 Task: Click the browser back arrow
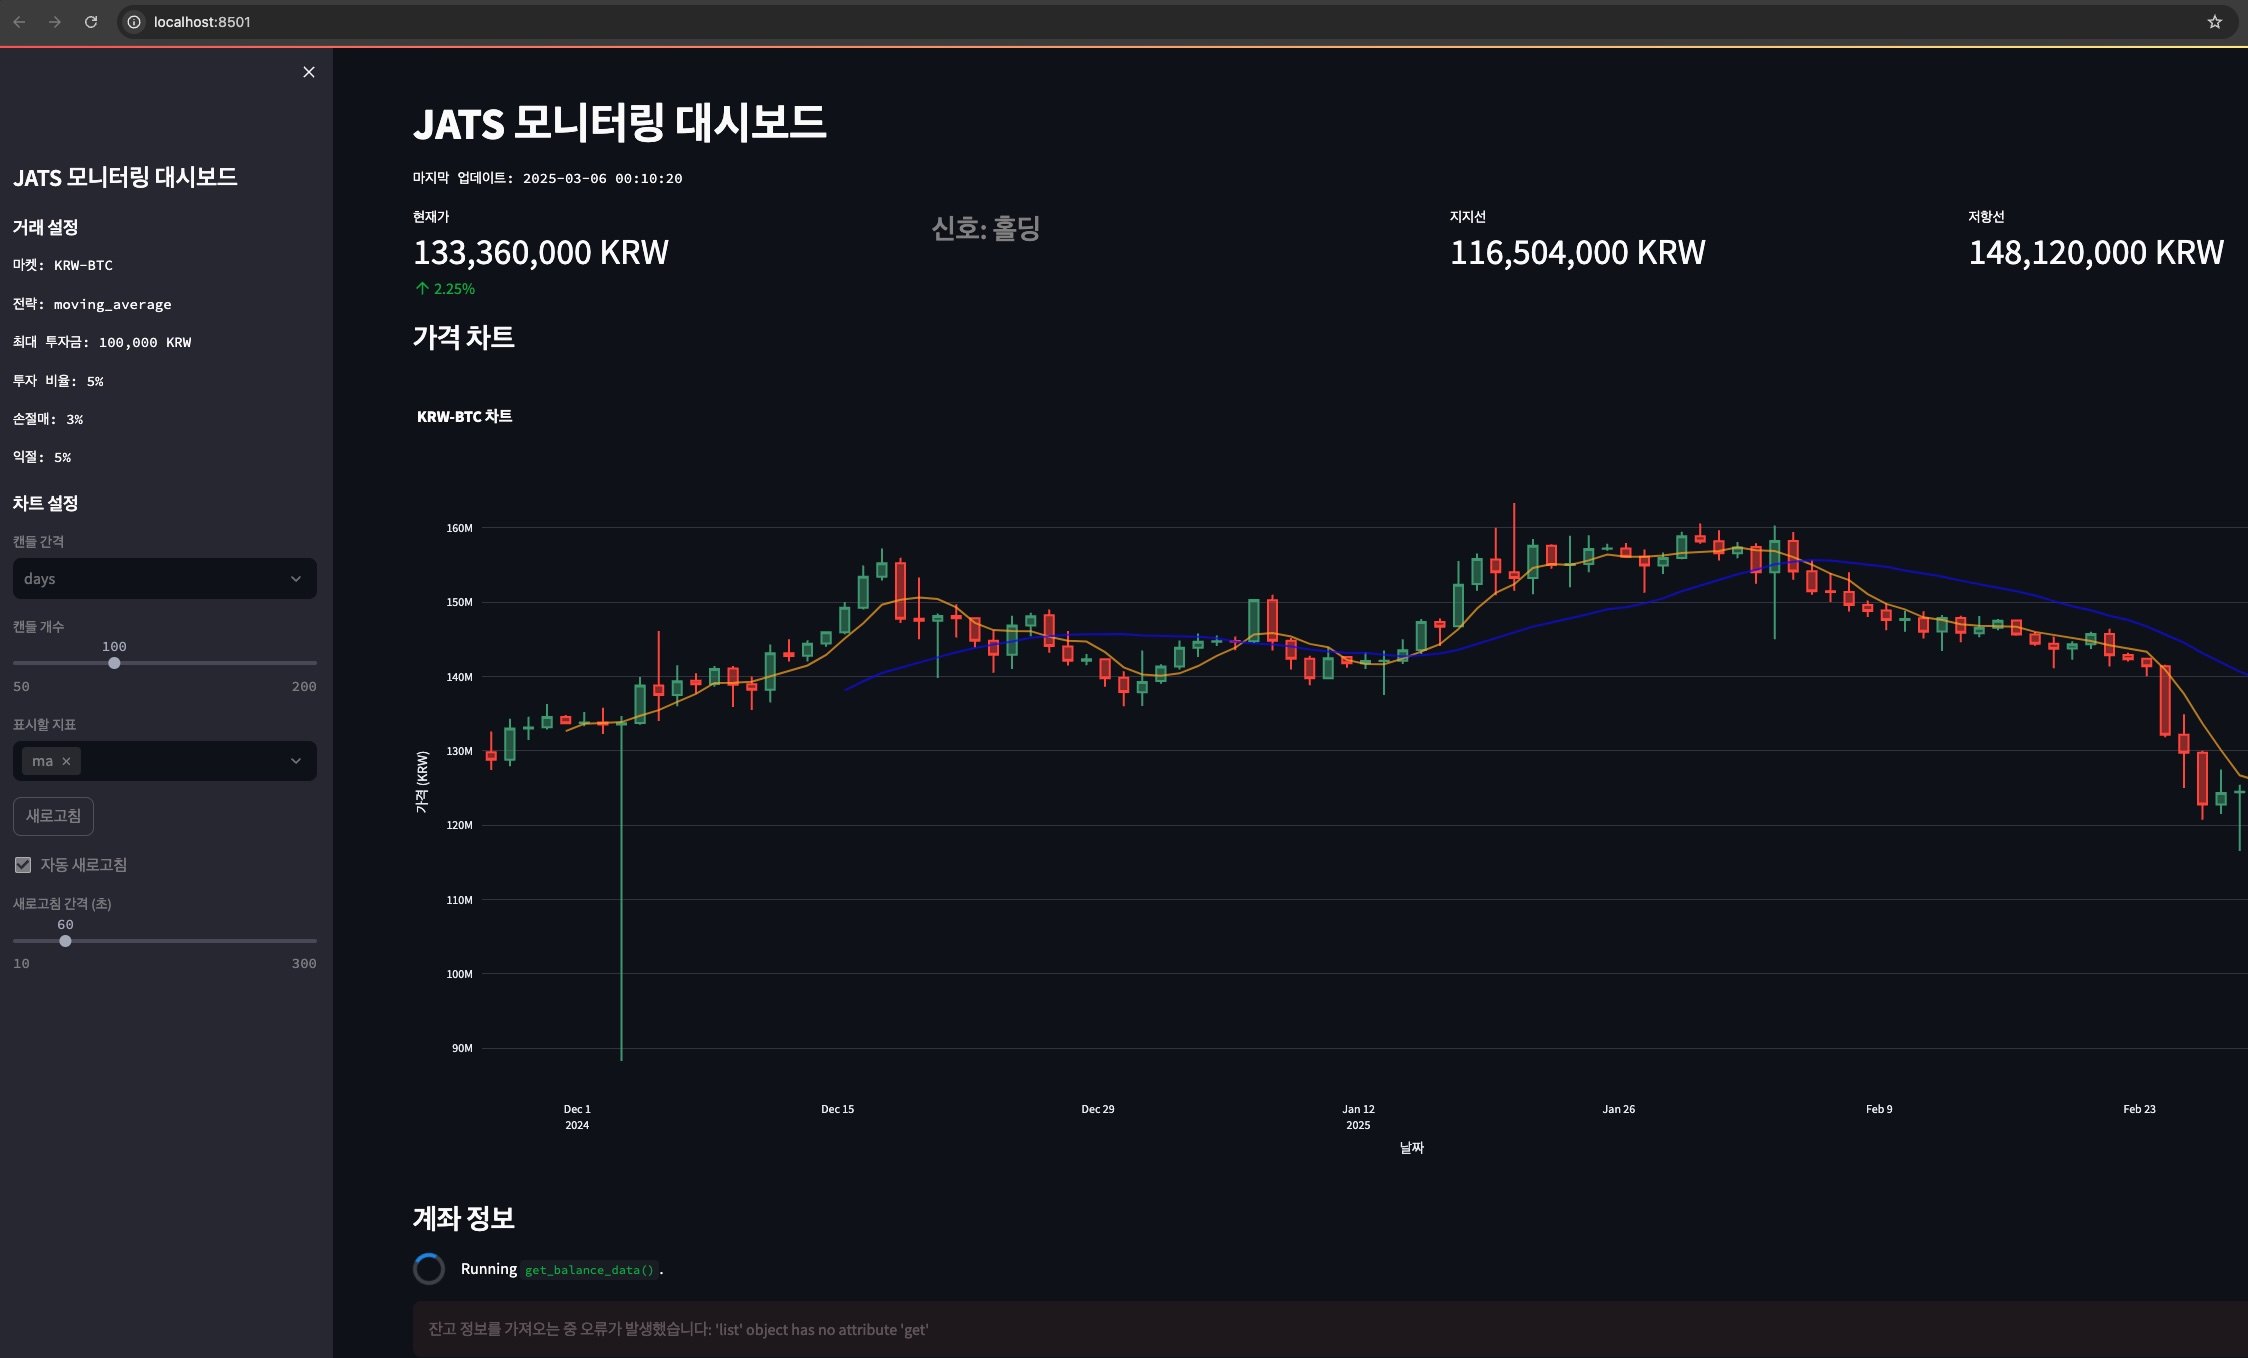coord(19,22)
